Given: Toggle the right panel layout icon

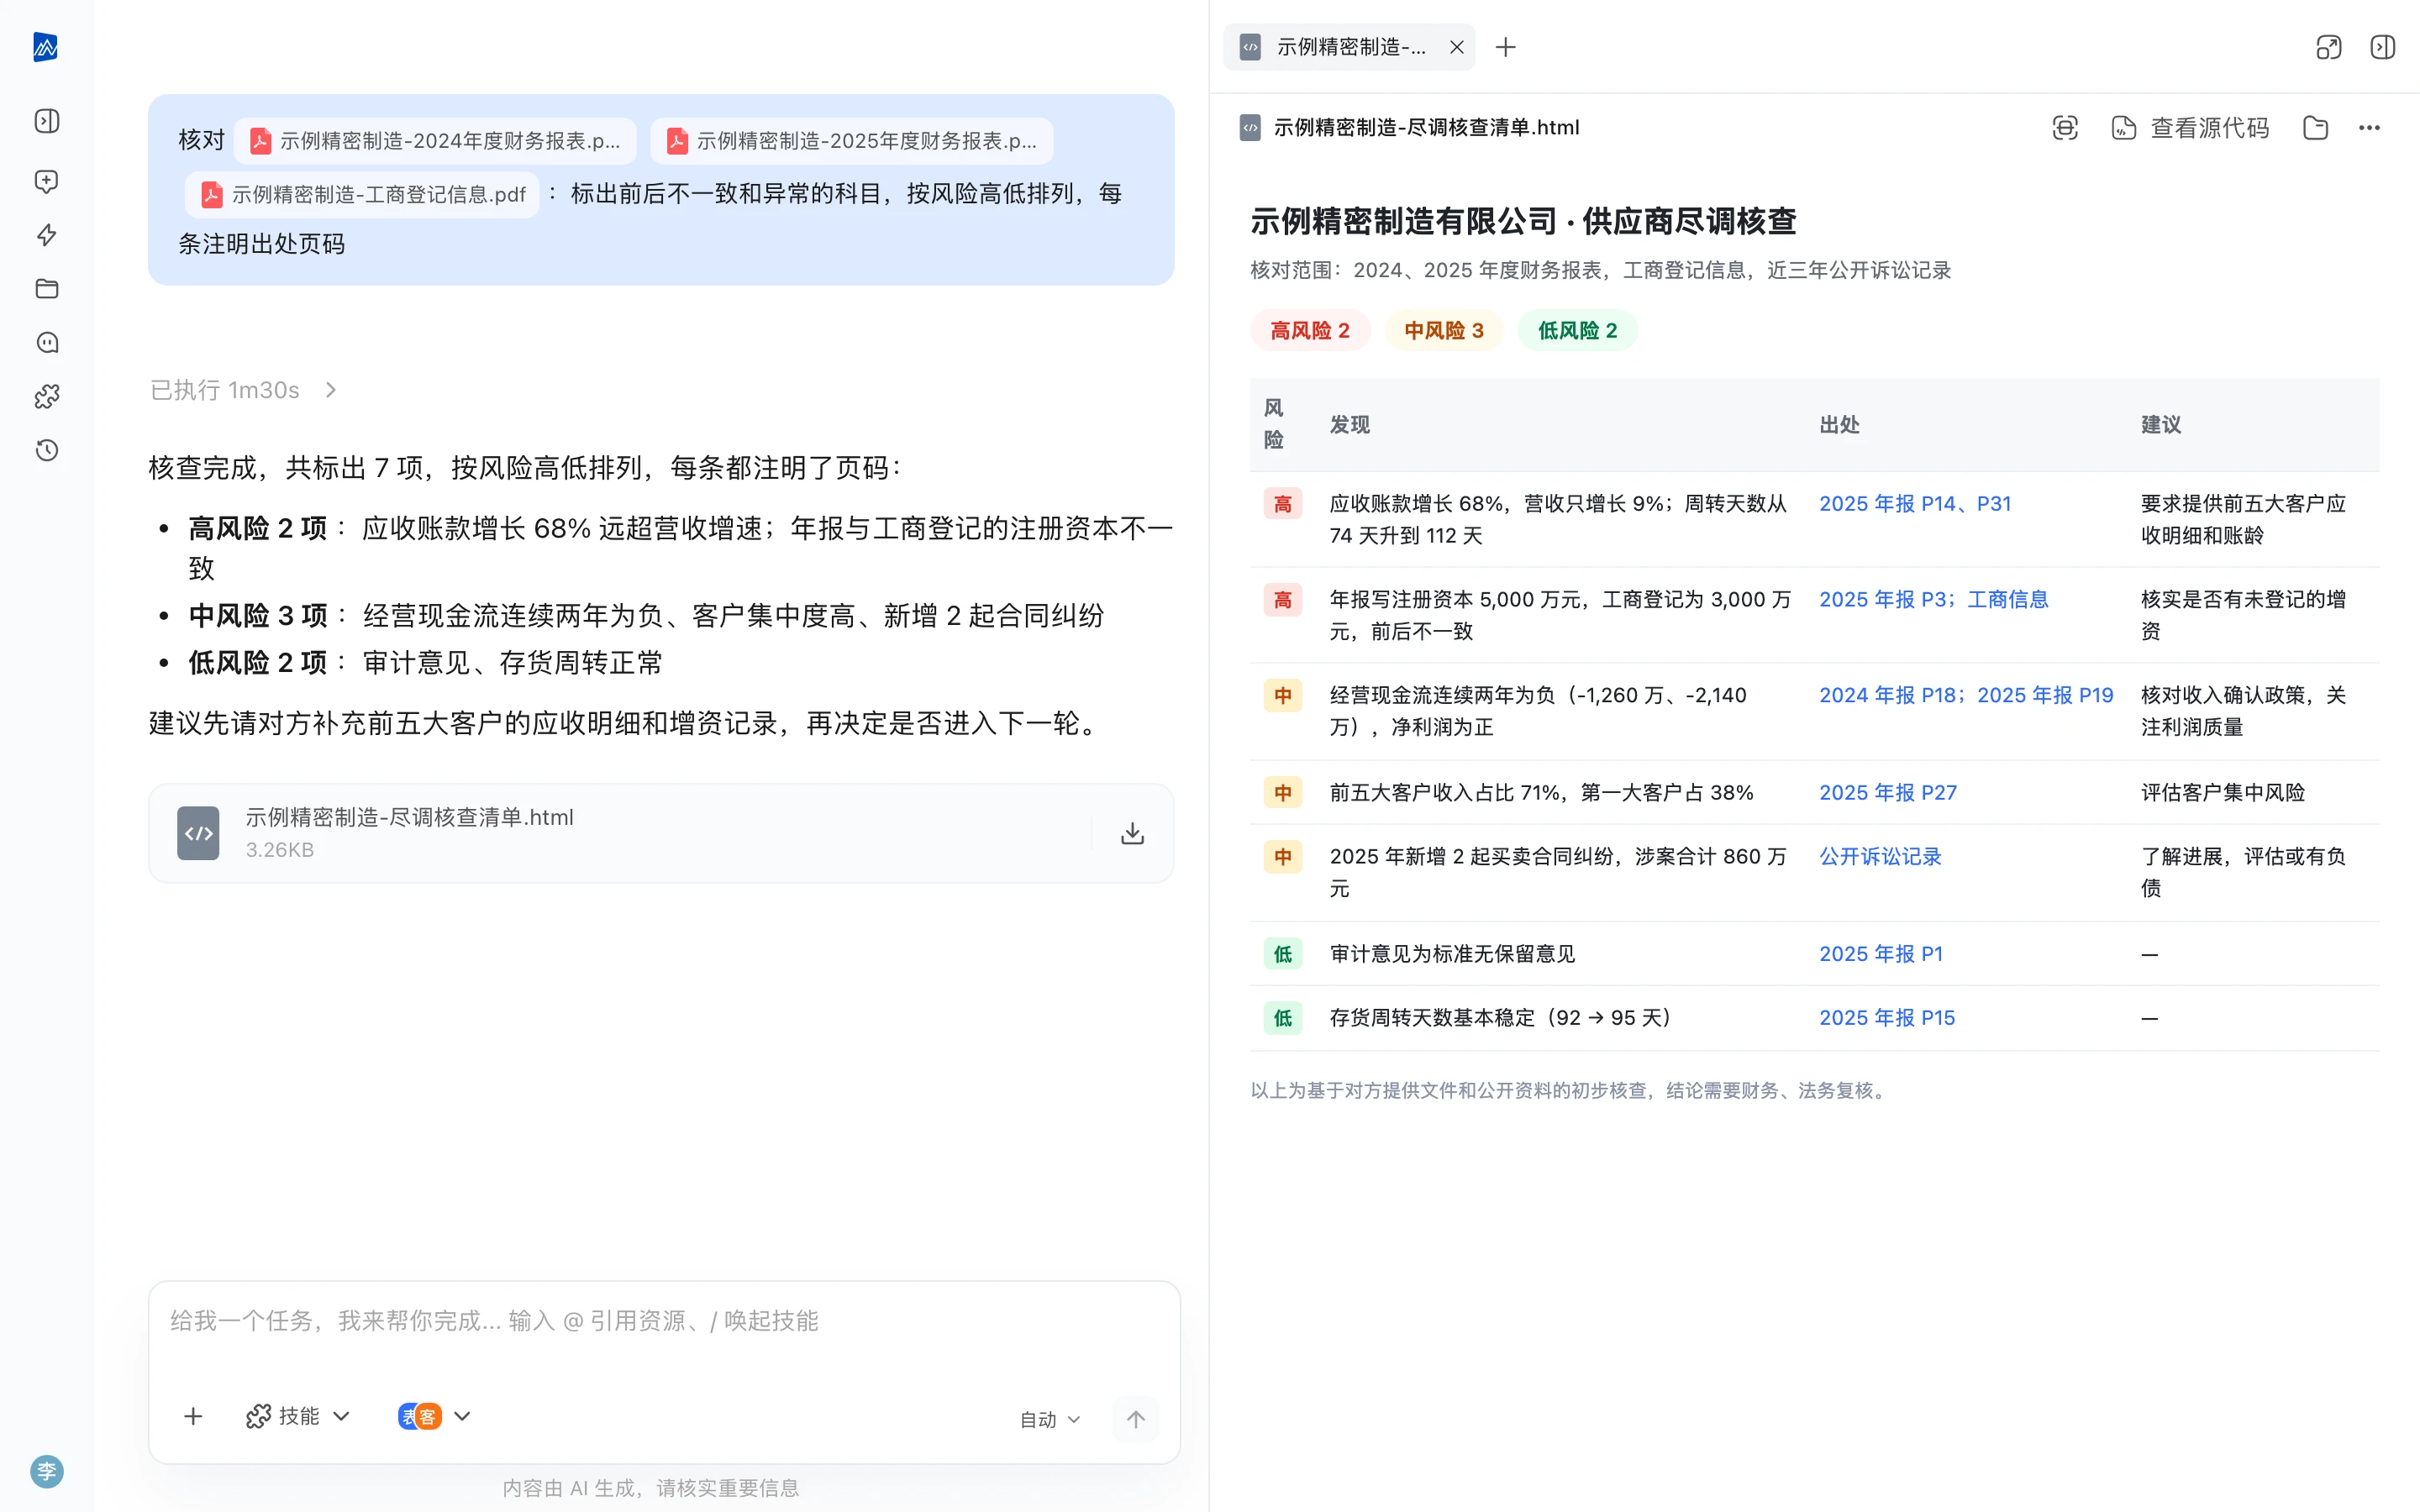Looking at the screenshot, I should [x=2382, y=47].
